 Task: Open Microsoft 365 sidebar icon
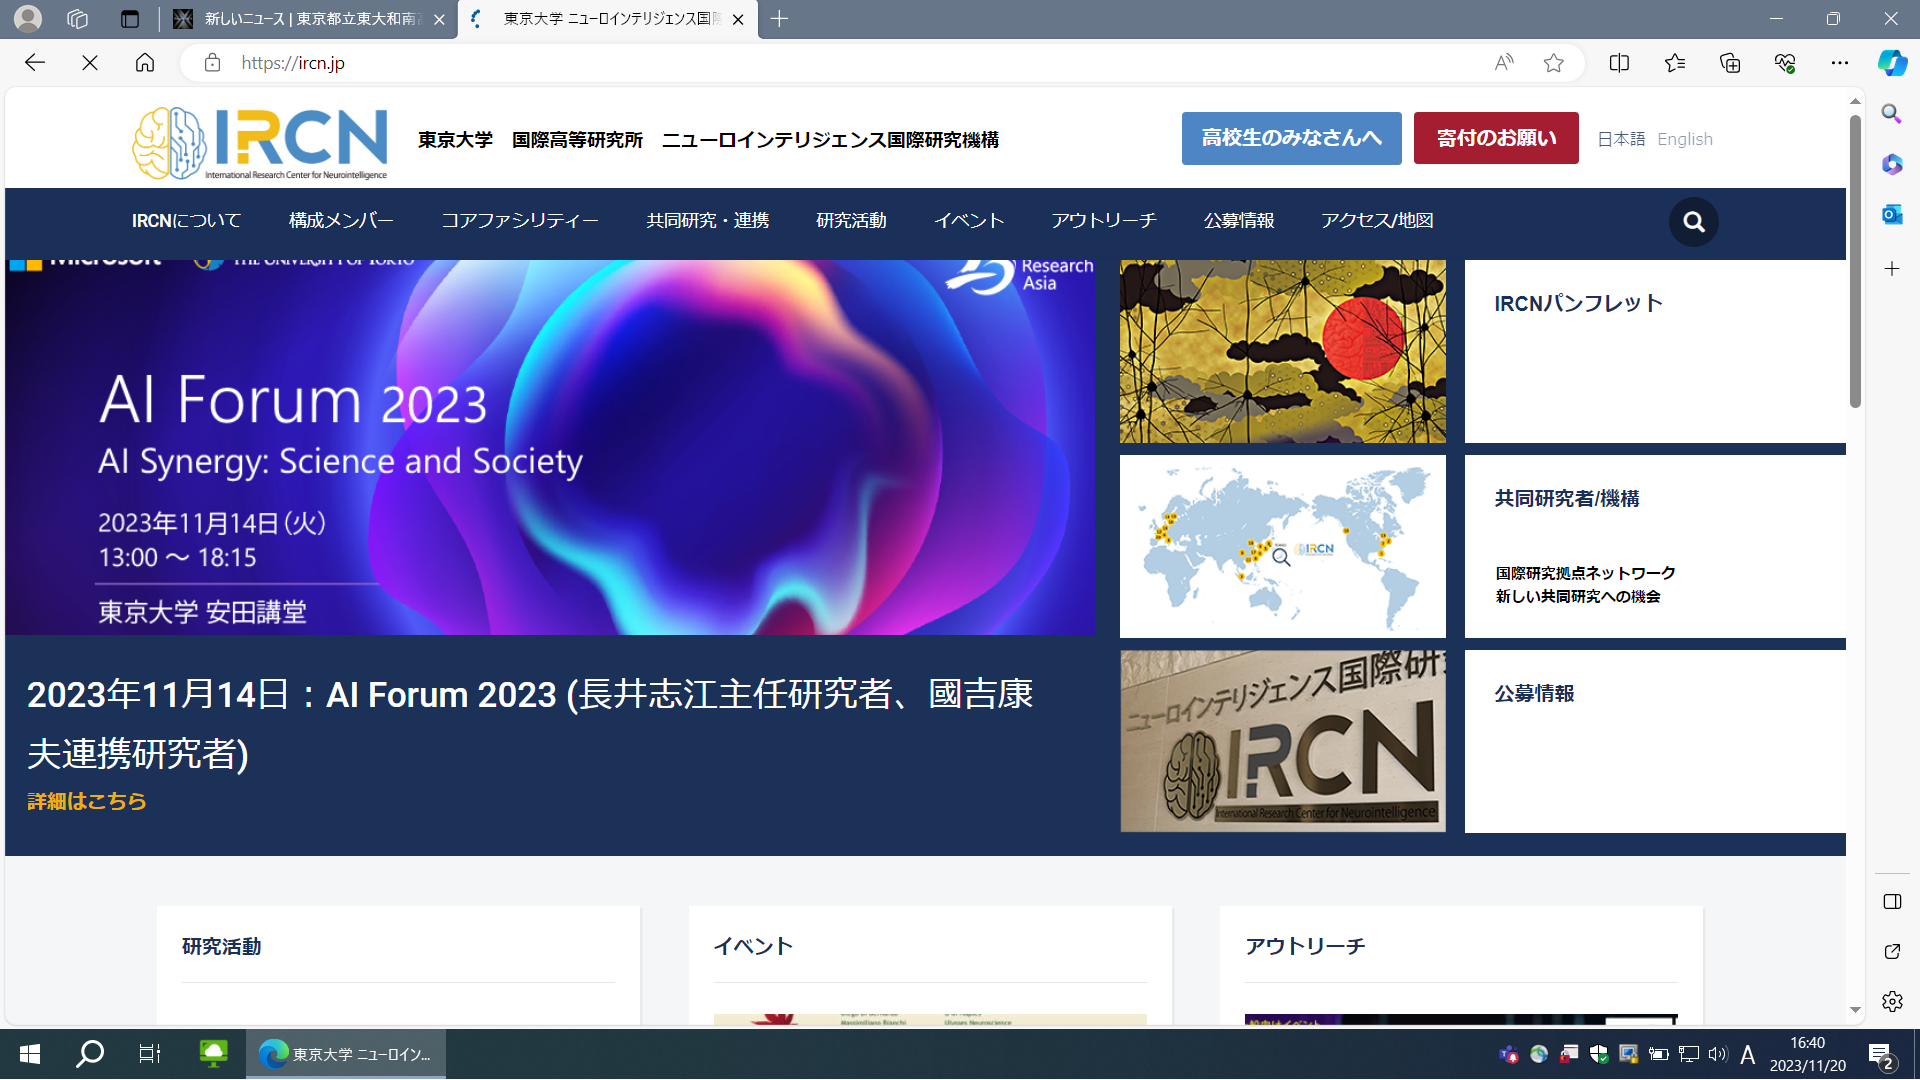tap(1892, 164)
